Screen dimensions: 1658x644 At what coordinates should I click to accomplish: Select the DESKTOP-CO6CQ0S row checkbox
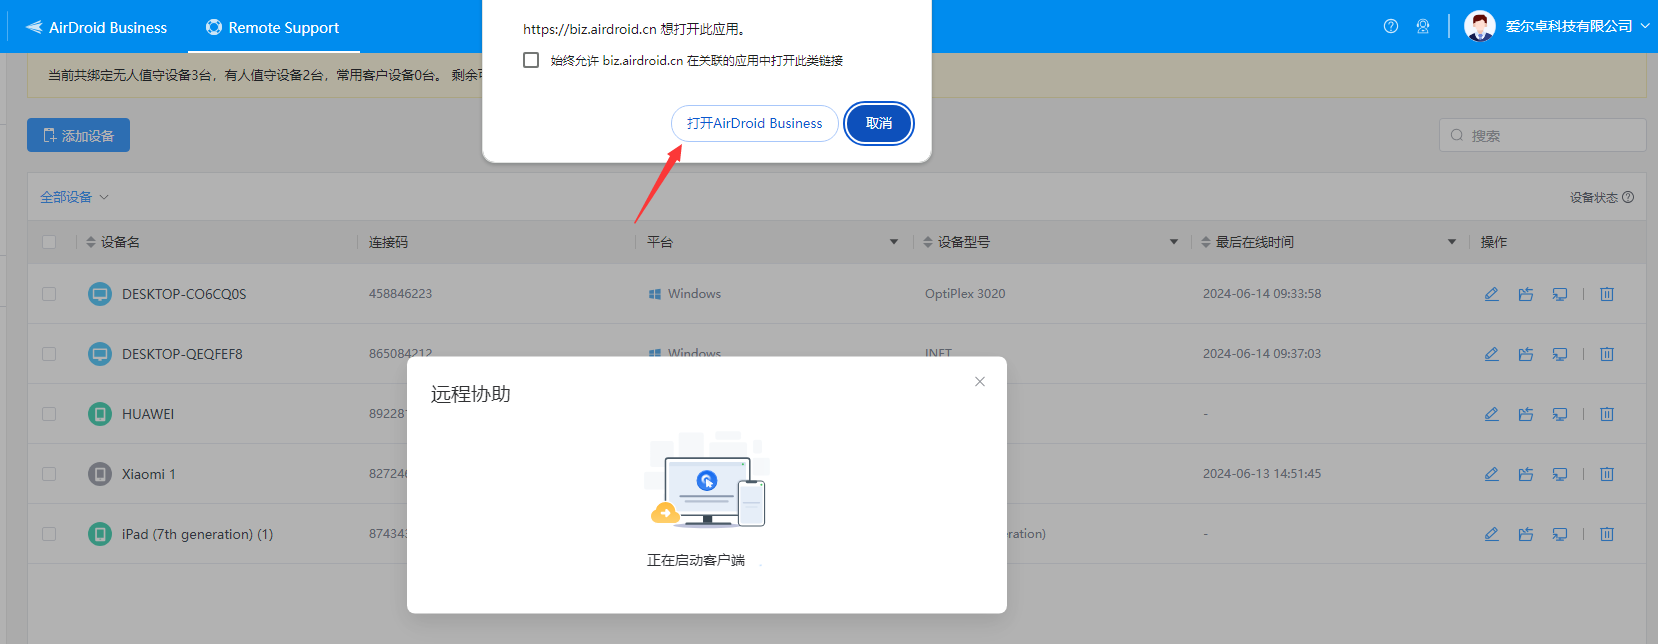point(49,294)
